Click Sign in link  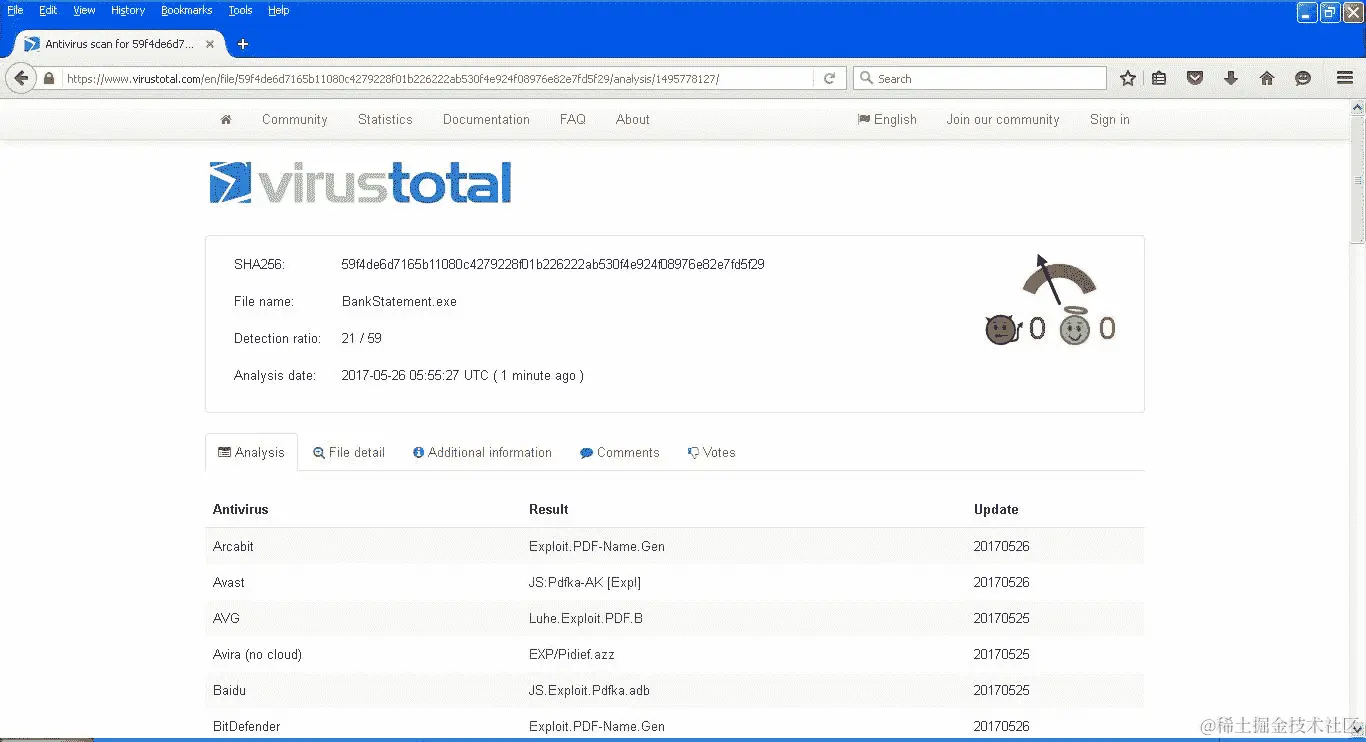(x=1110, y=119)
